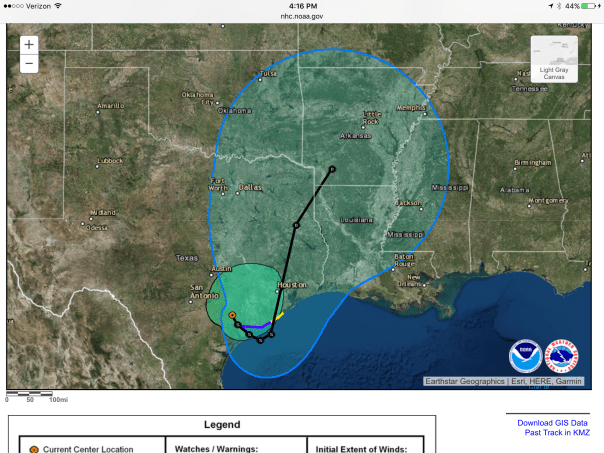Select the orange current center location marker

coord(232,316)
